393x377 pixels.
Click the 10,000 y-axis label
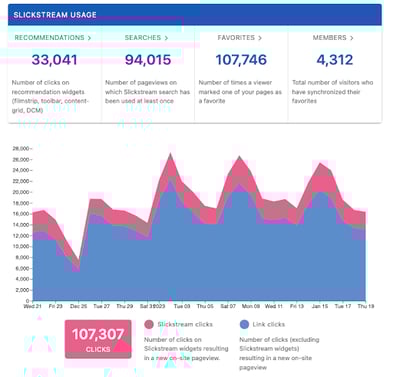click(21, 247)
